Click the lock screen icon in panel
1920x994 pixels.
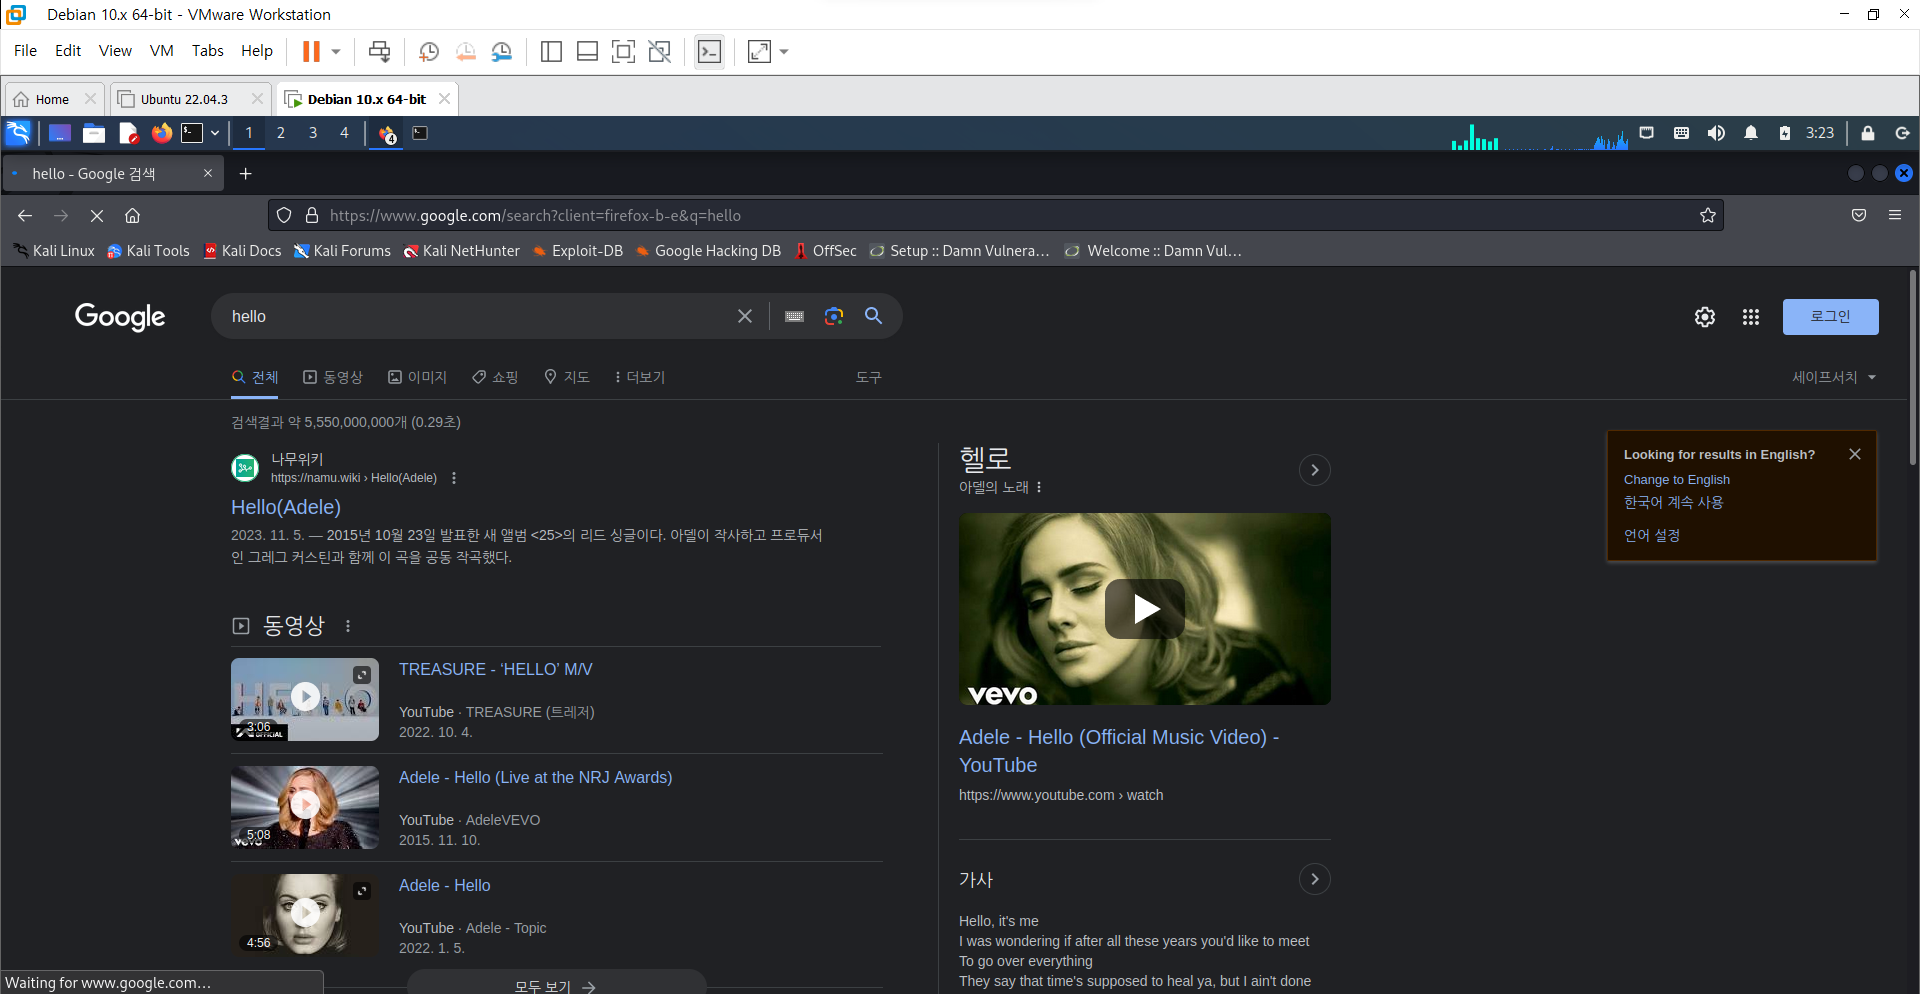coord(1867,133)
